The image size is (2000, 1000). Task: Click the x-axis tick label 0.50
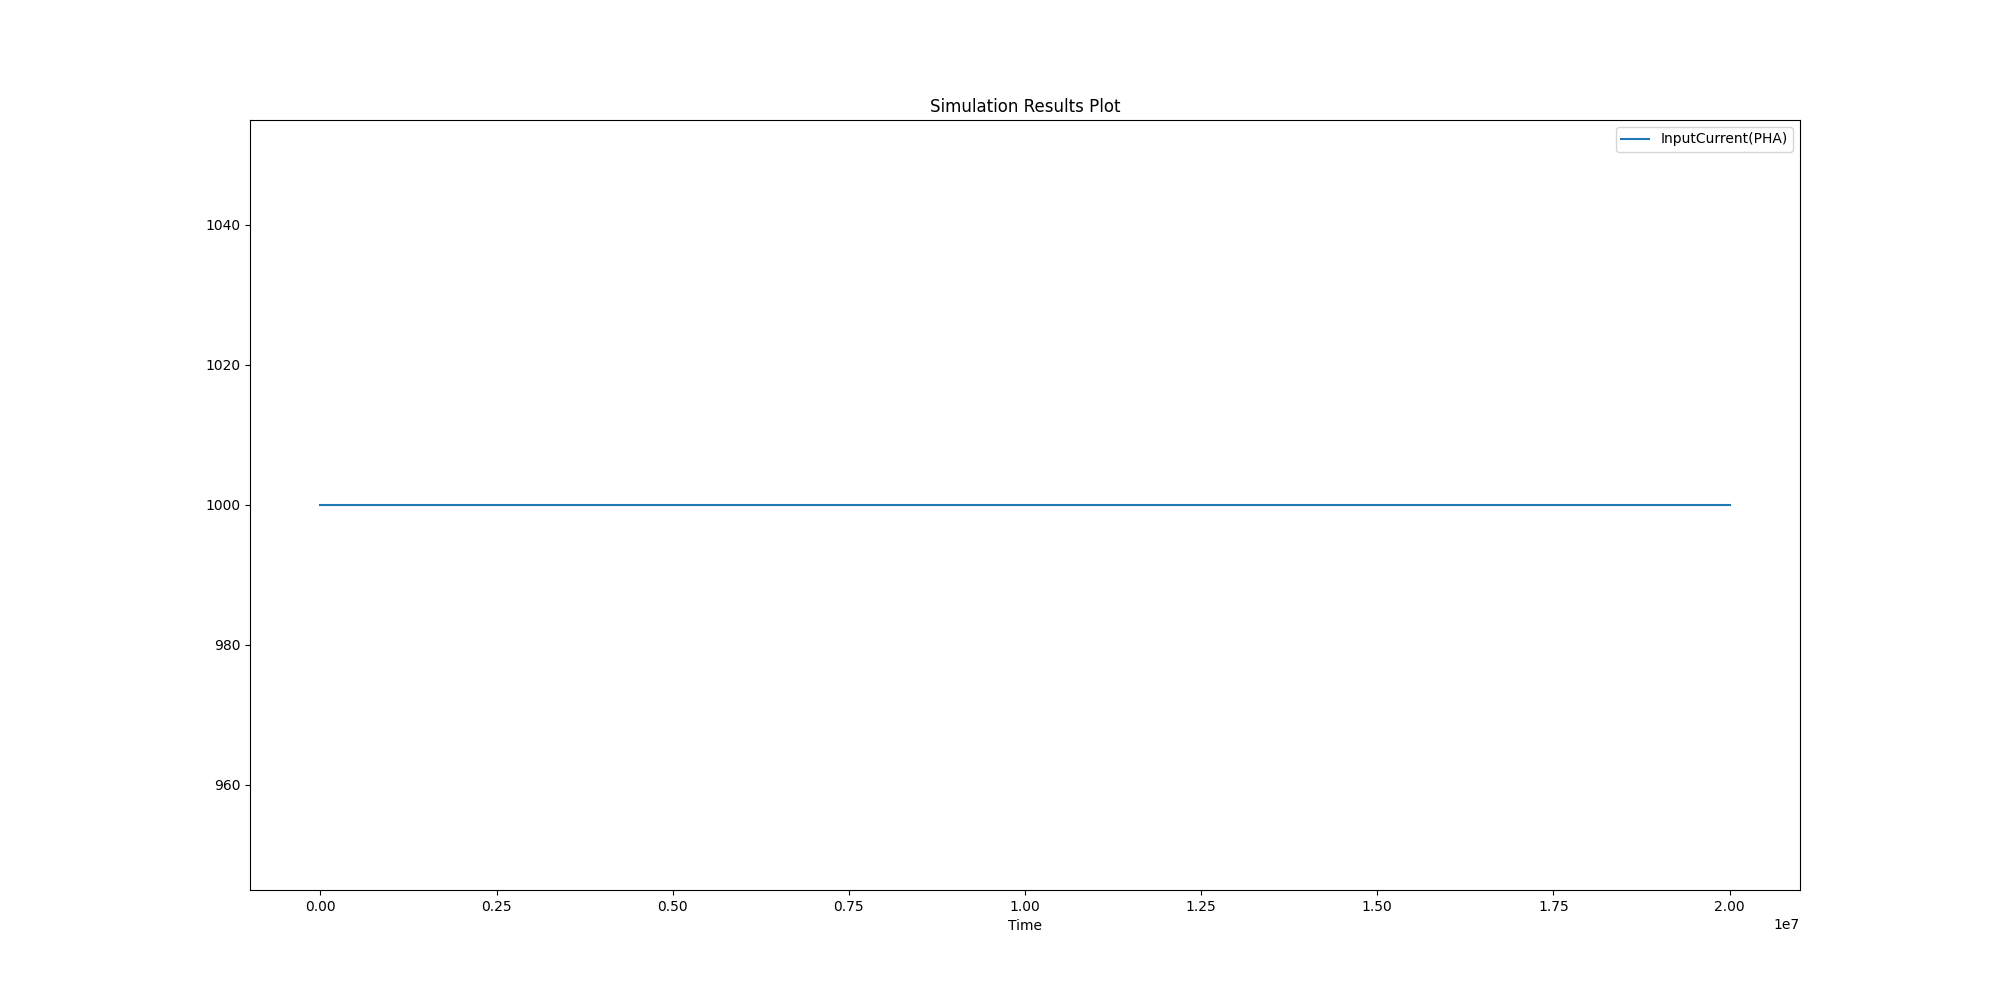coord(672,906)
